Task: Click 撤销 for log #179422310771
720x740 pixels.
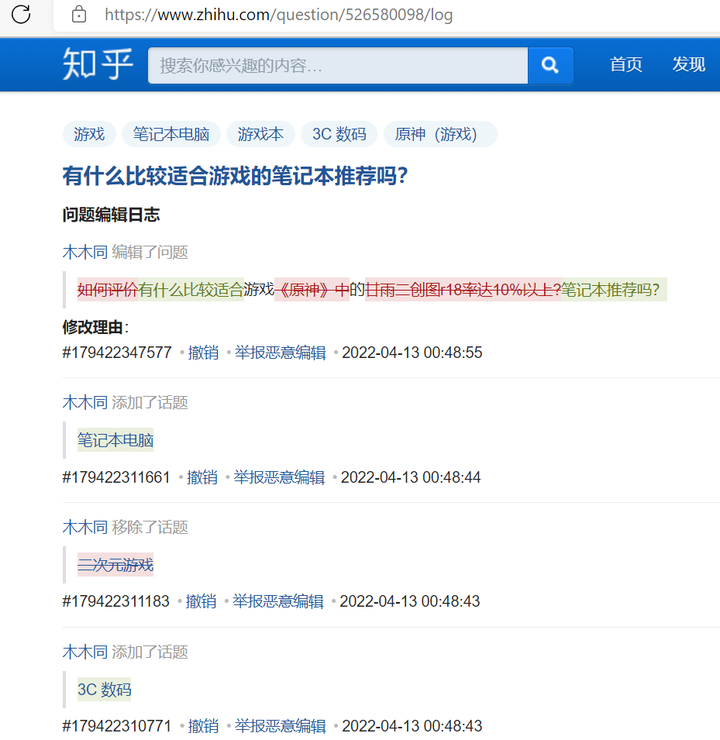Action: 203,726
